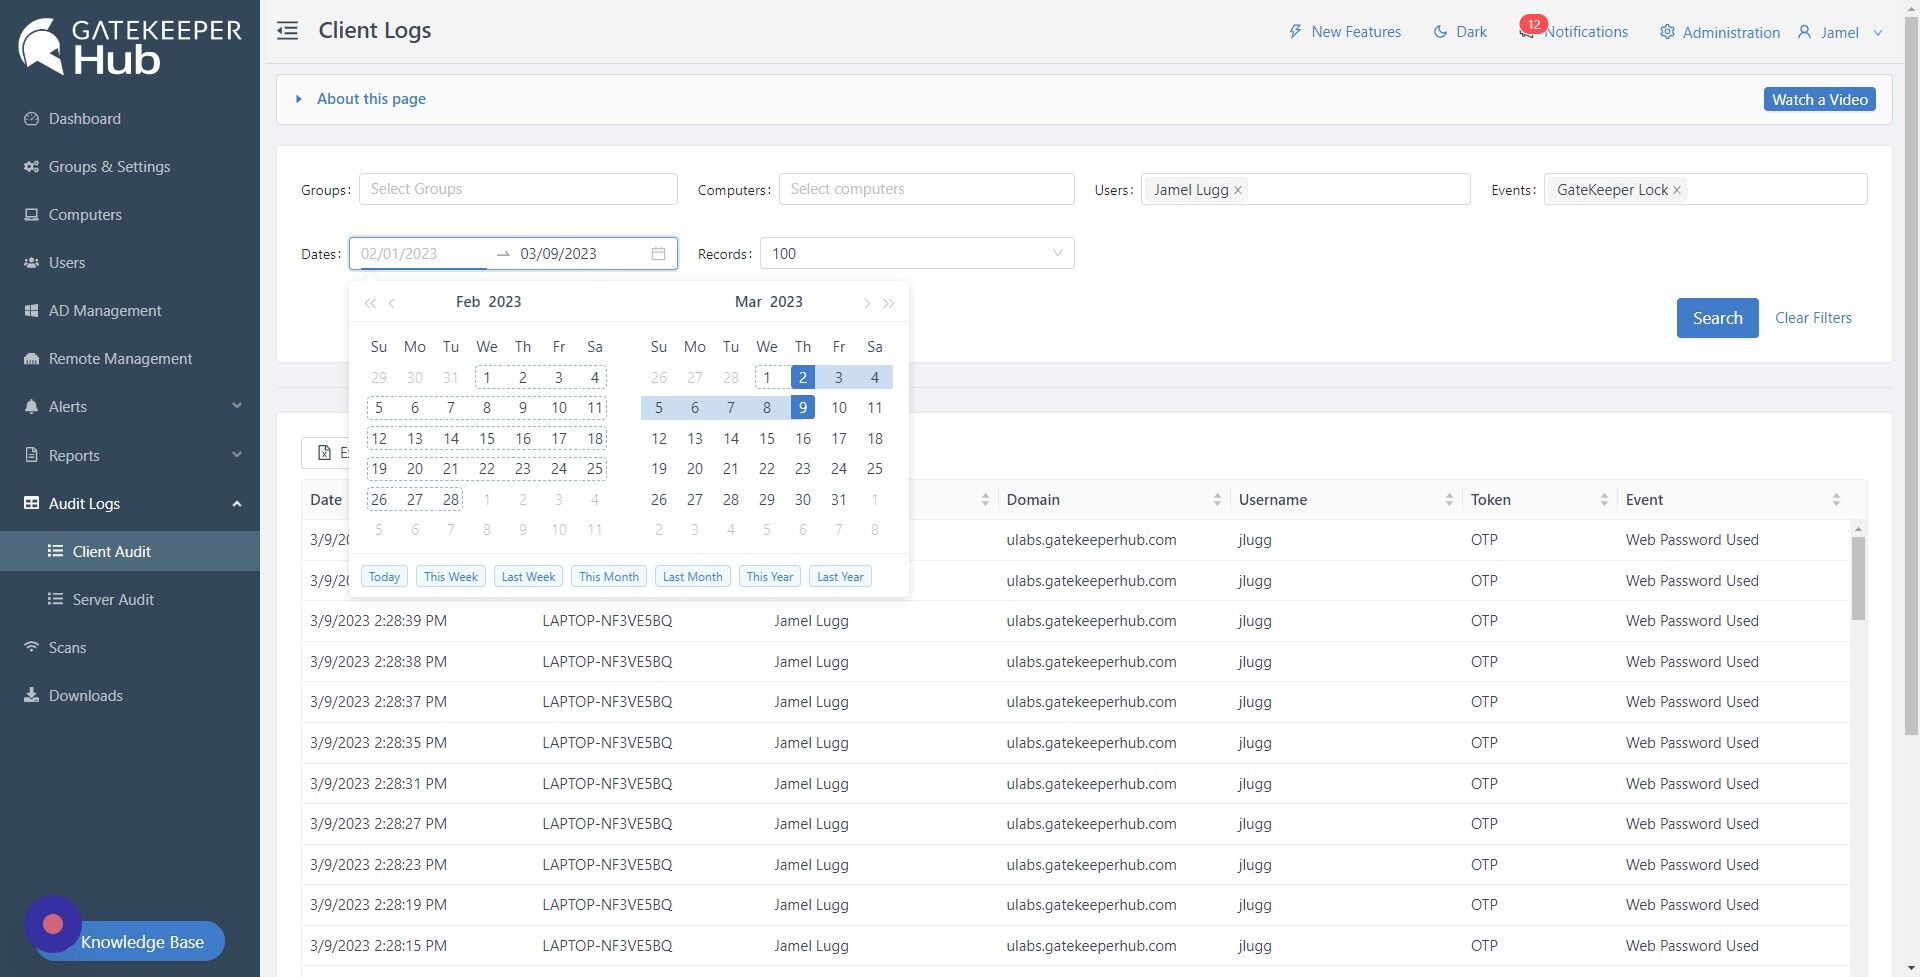The image size is (1920, 977).
Task: Click the Search button
Action: (x=1717, y=318)
